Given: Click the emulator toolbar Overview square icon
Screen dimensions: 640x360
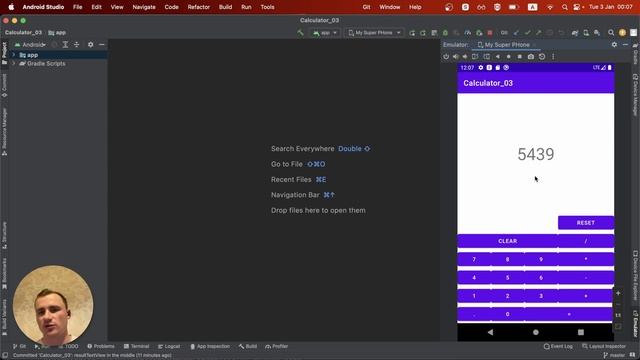Looking at the screenshot, I should (x=520, y=57).
